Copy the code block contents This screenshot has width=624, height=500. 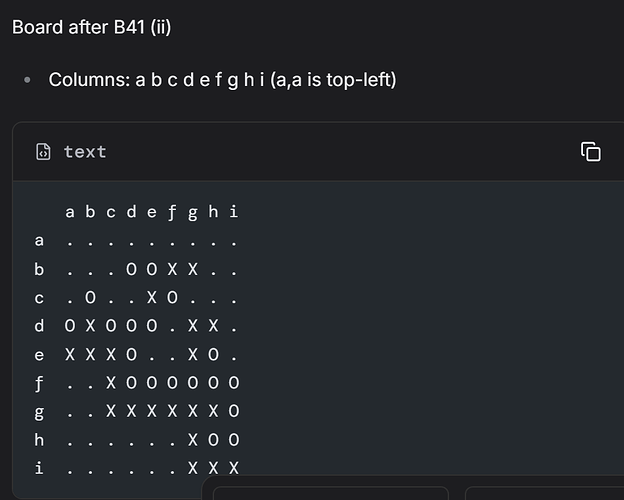(591, 152)
